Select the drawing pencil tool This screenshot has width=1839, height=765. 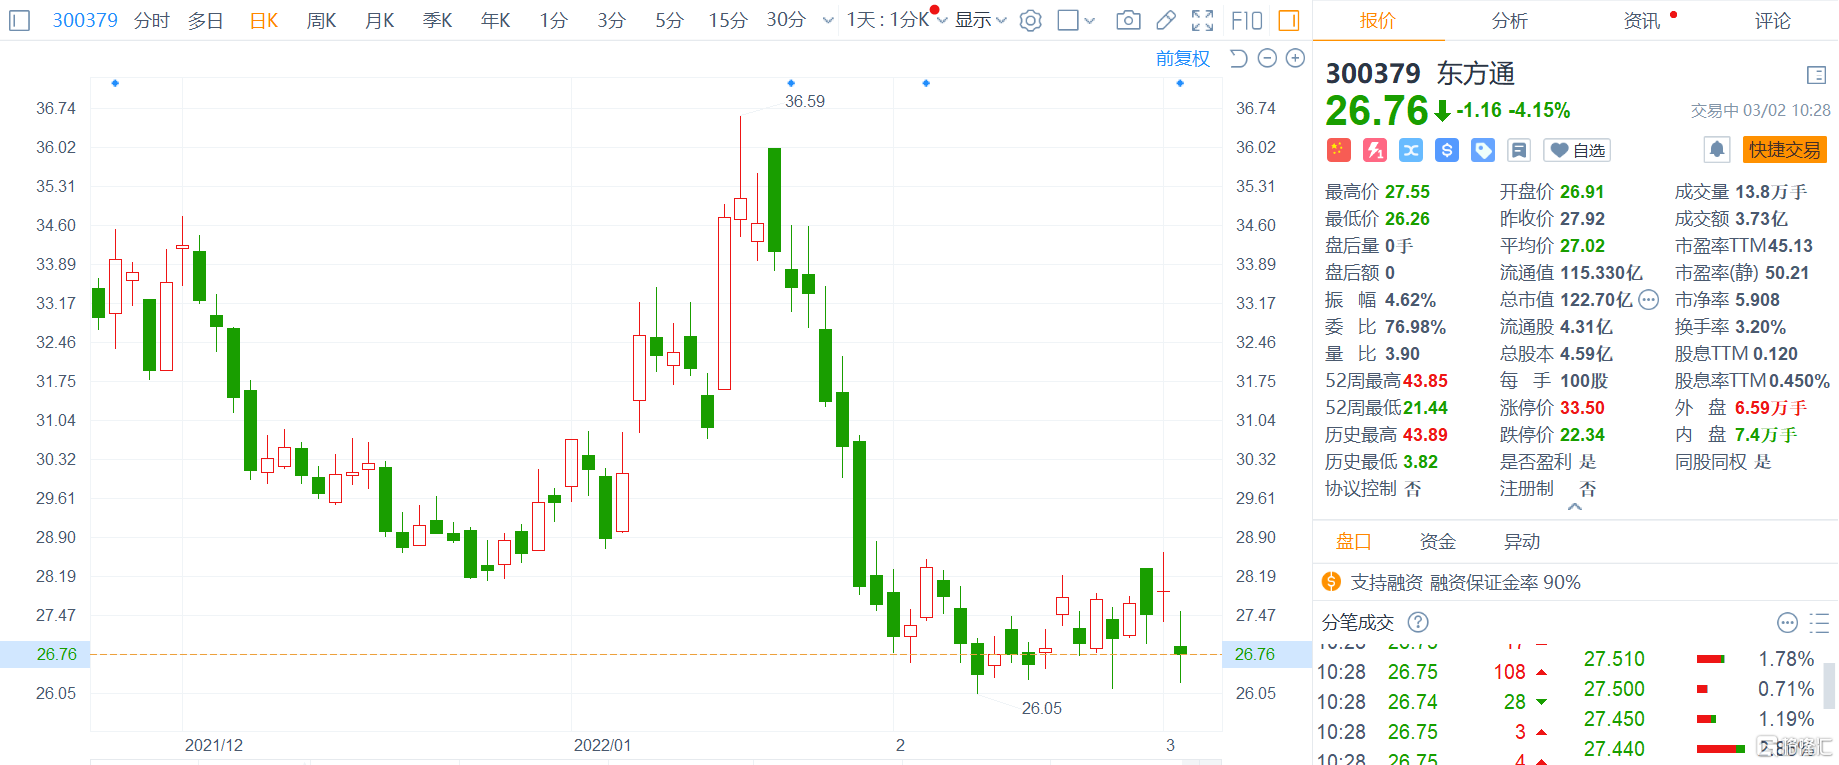pyautogui.click(x=1165, y=20)
